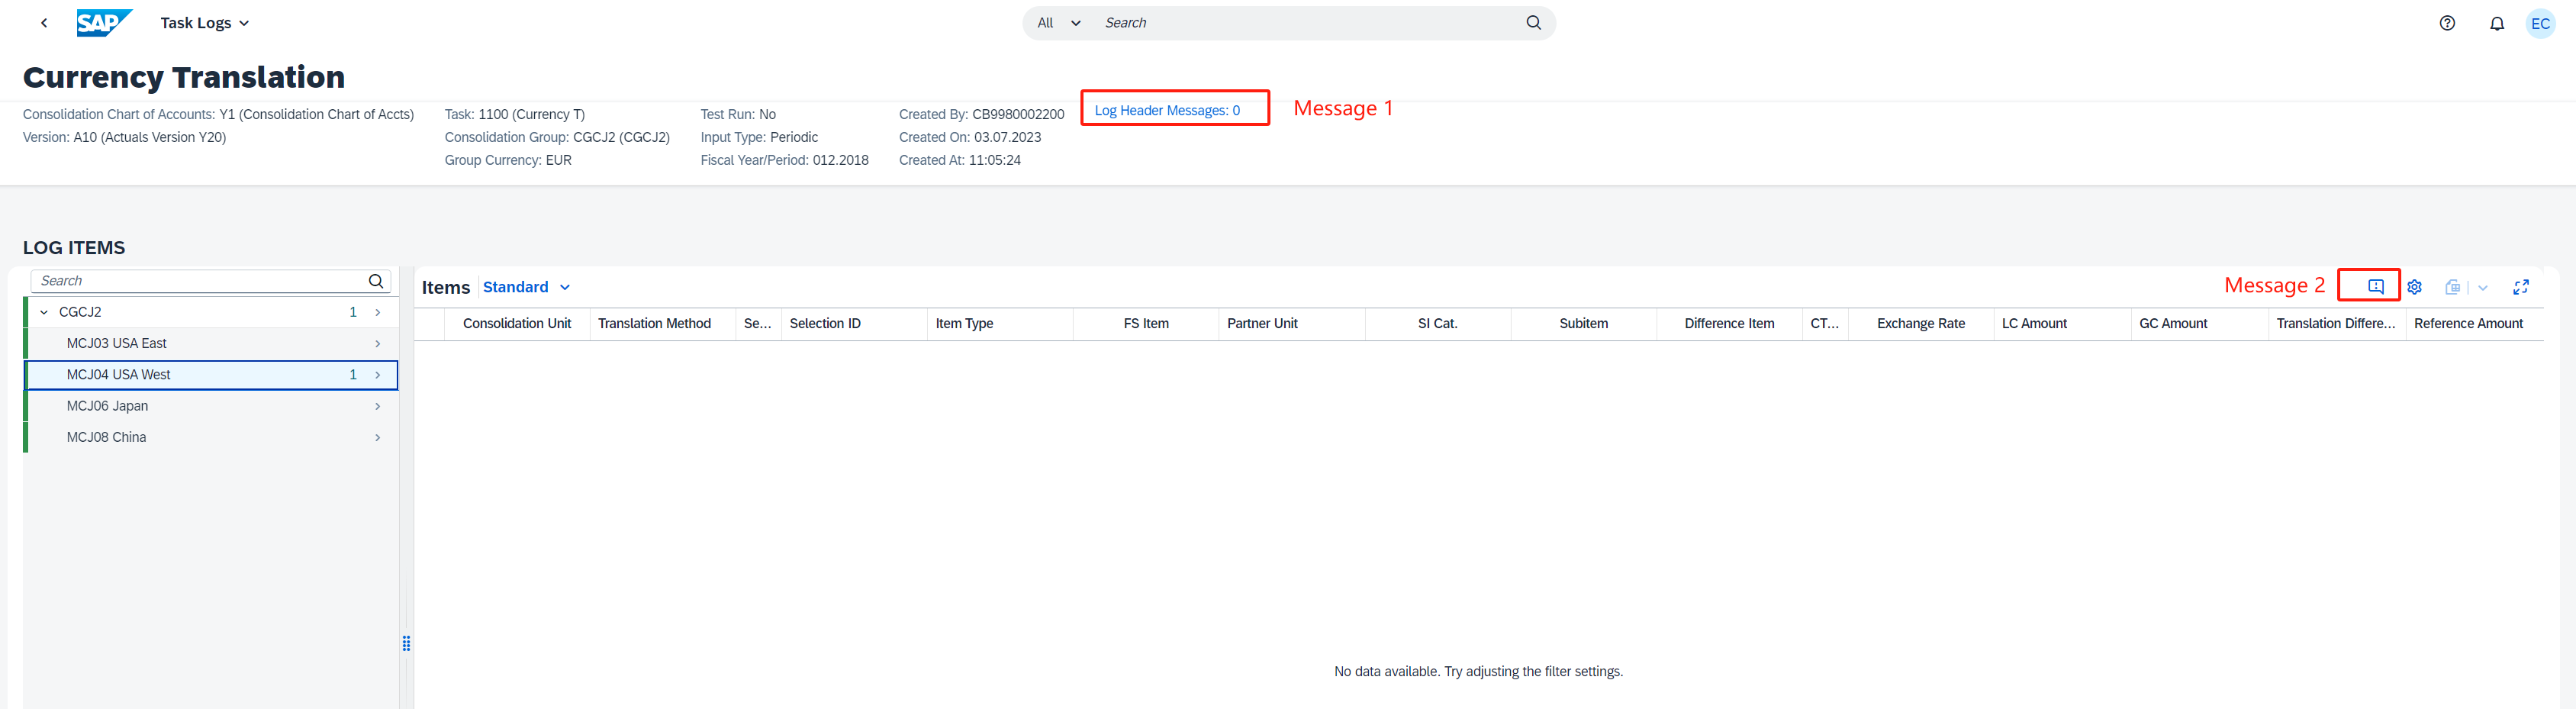Open MCJ06 Japan row arrow
Viewport: 2576px width, 709px height.
[378, 406]
